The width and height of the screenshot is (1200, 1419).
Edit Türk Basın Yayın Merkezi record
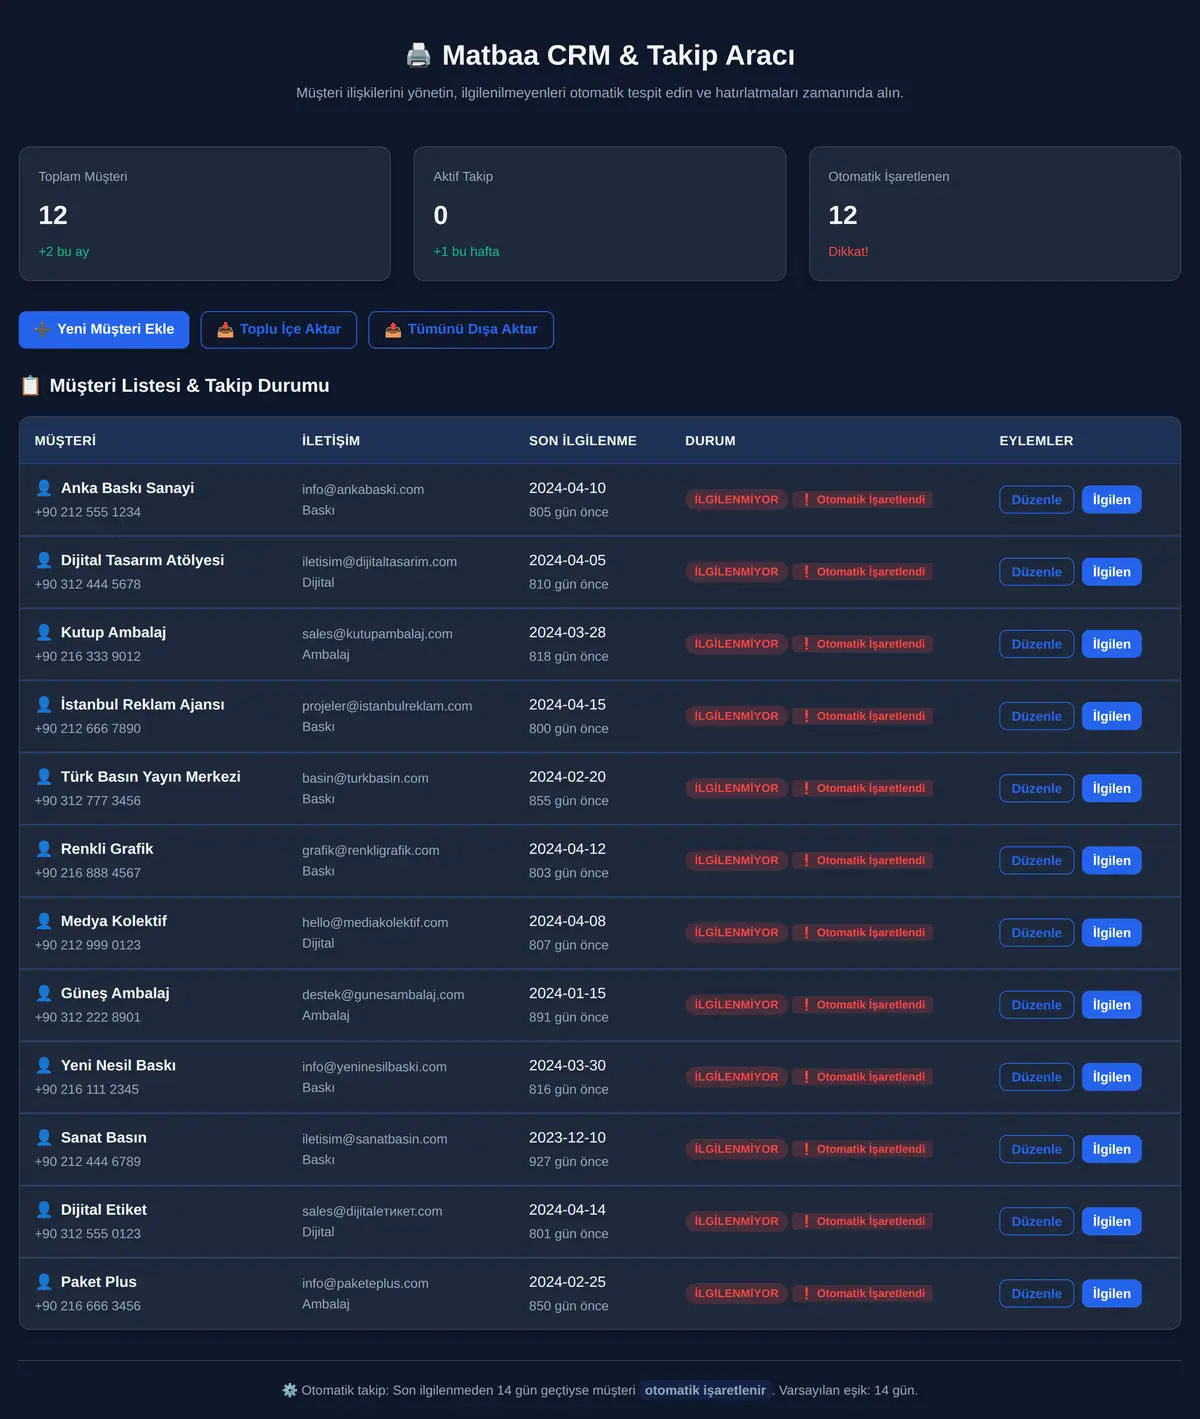pyautogui.click(x=1037, y=788)
